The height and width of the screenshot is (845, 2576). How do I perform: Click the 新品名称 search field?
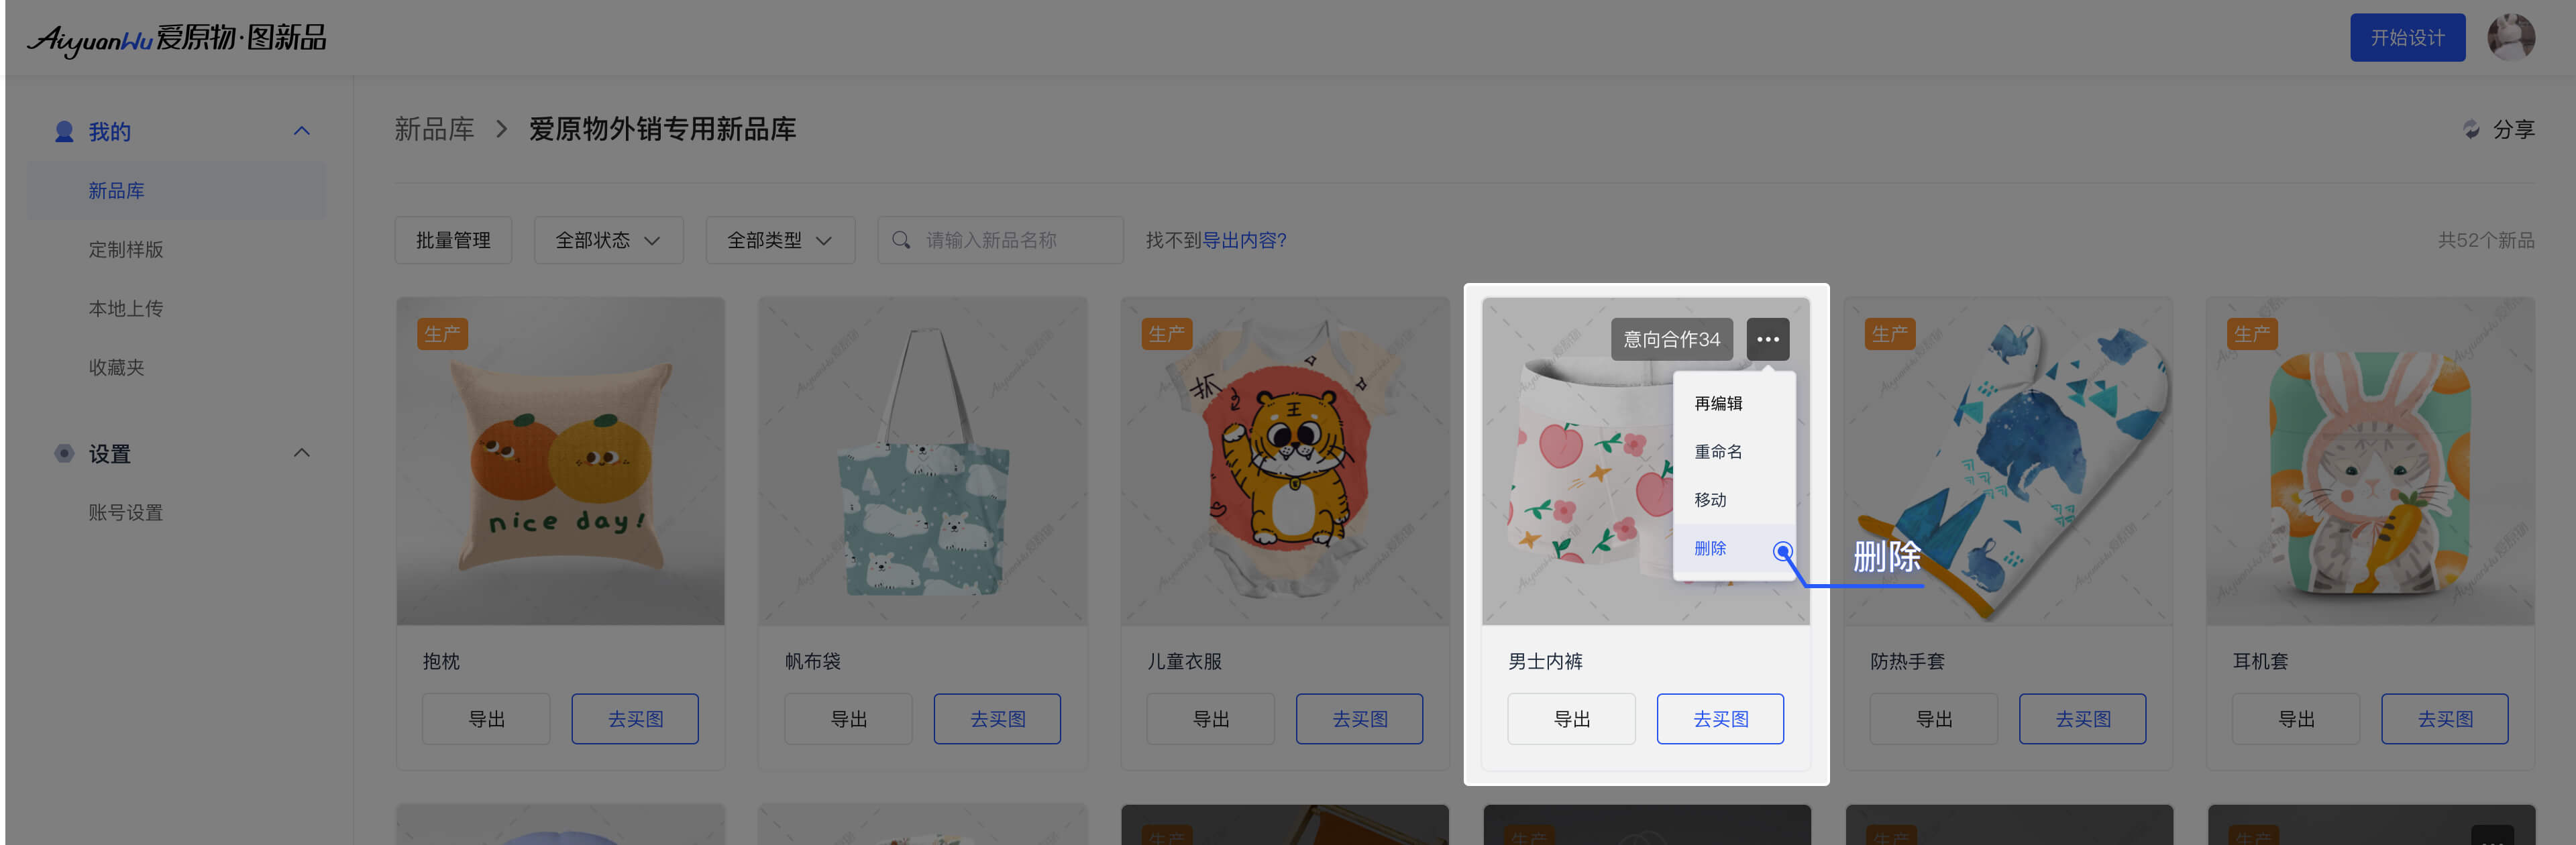[x=1000, y=240]
